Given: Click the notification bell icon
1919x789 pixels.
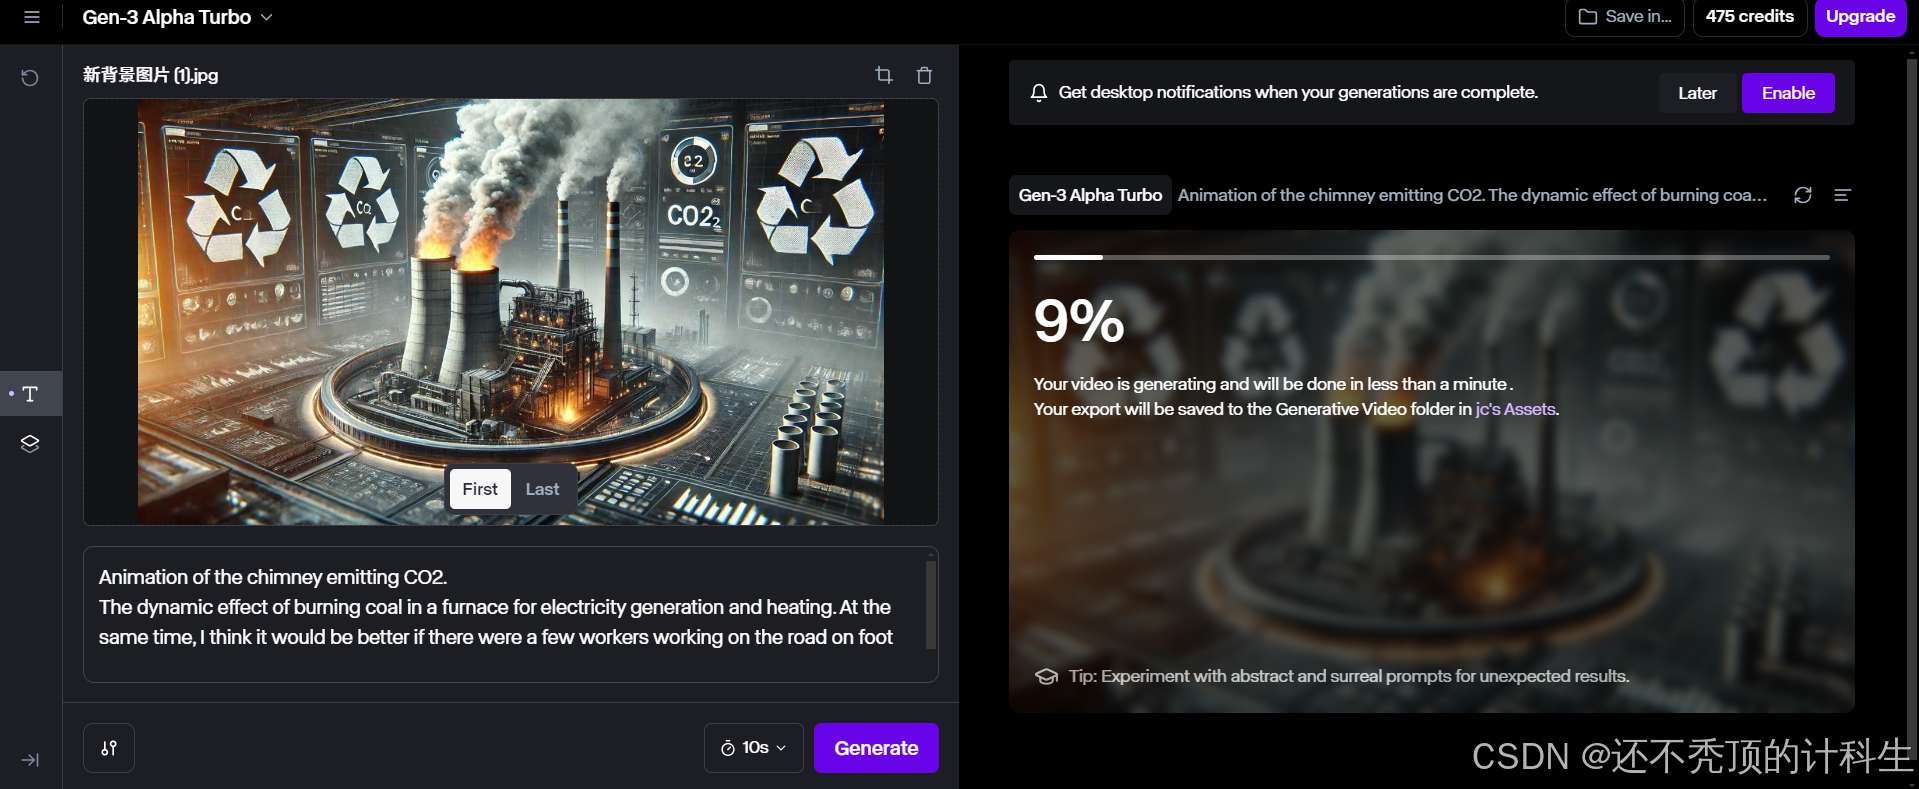Looking at the screenshot, I should (1039, 93).
